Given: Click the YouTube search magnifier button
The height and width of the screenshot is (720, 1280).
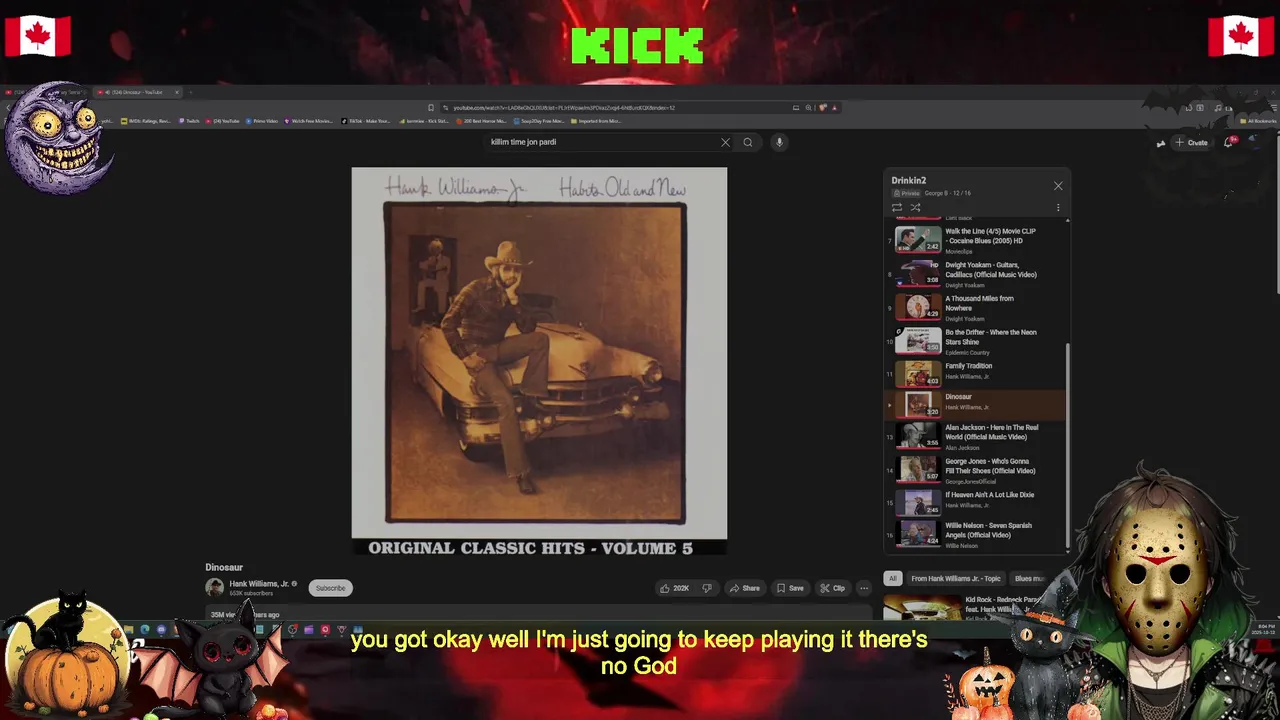Looking at the screenshot, I should point(747,142).
